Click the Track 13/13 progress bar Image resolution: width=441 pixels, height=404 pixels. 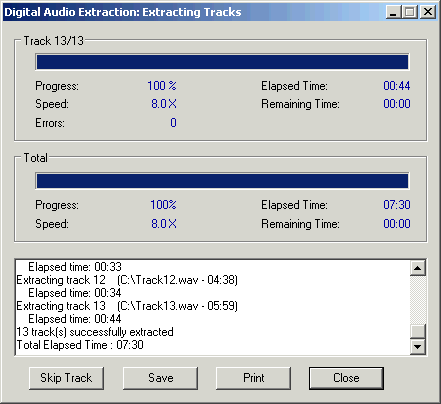pos(222,62)
